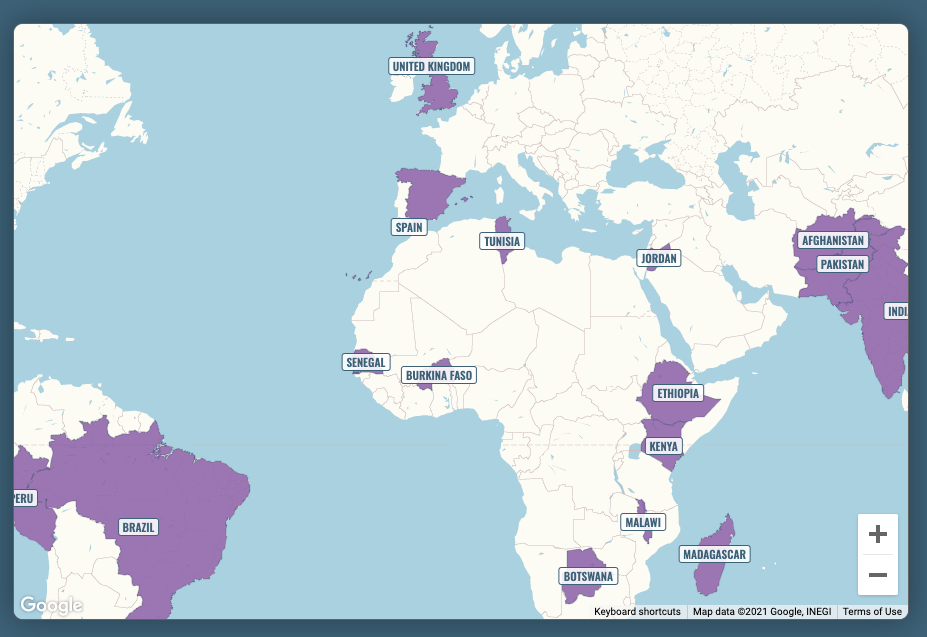927x637 pixels.
Task: Click the Botswana country label
Action: [x=588, y=577]
